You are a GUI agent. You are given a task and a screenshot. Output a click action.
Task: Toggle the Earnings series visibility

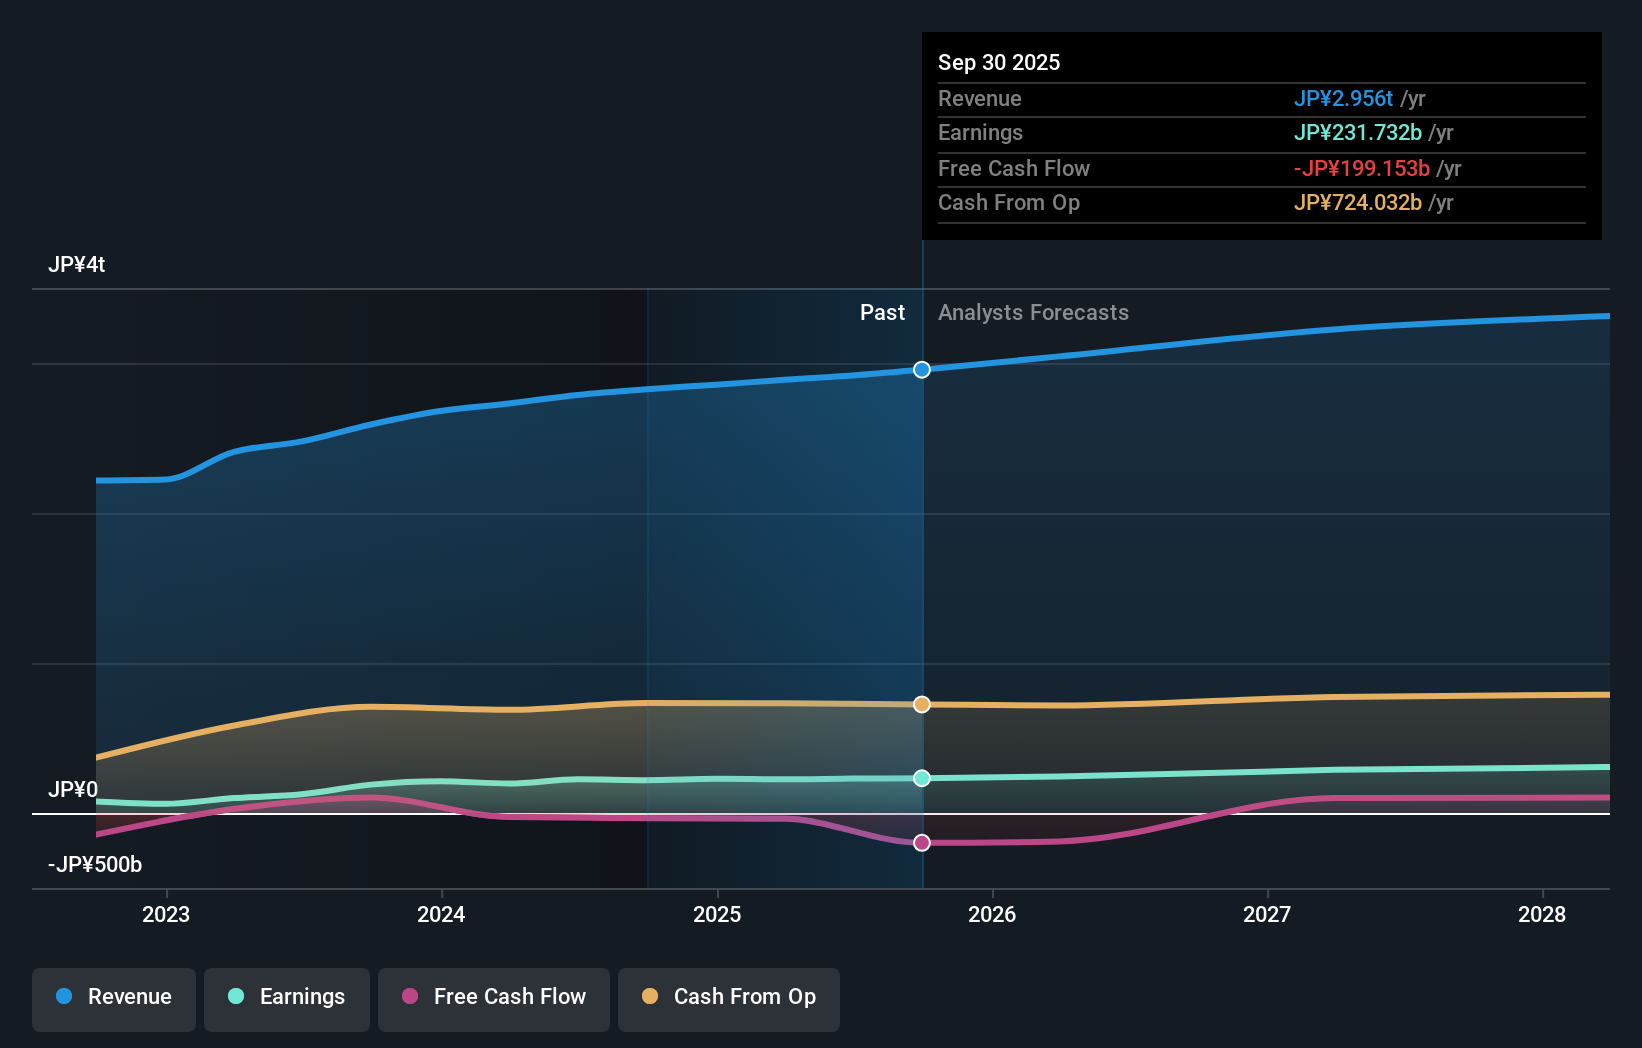(286, 999)
